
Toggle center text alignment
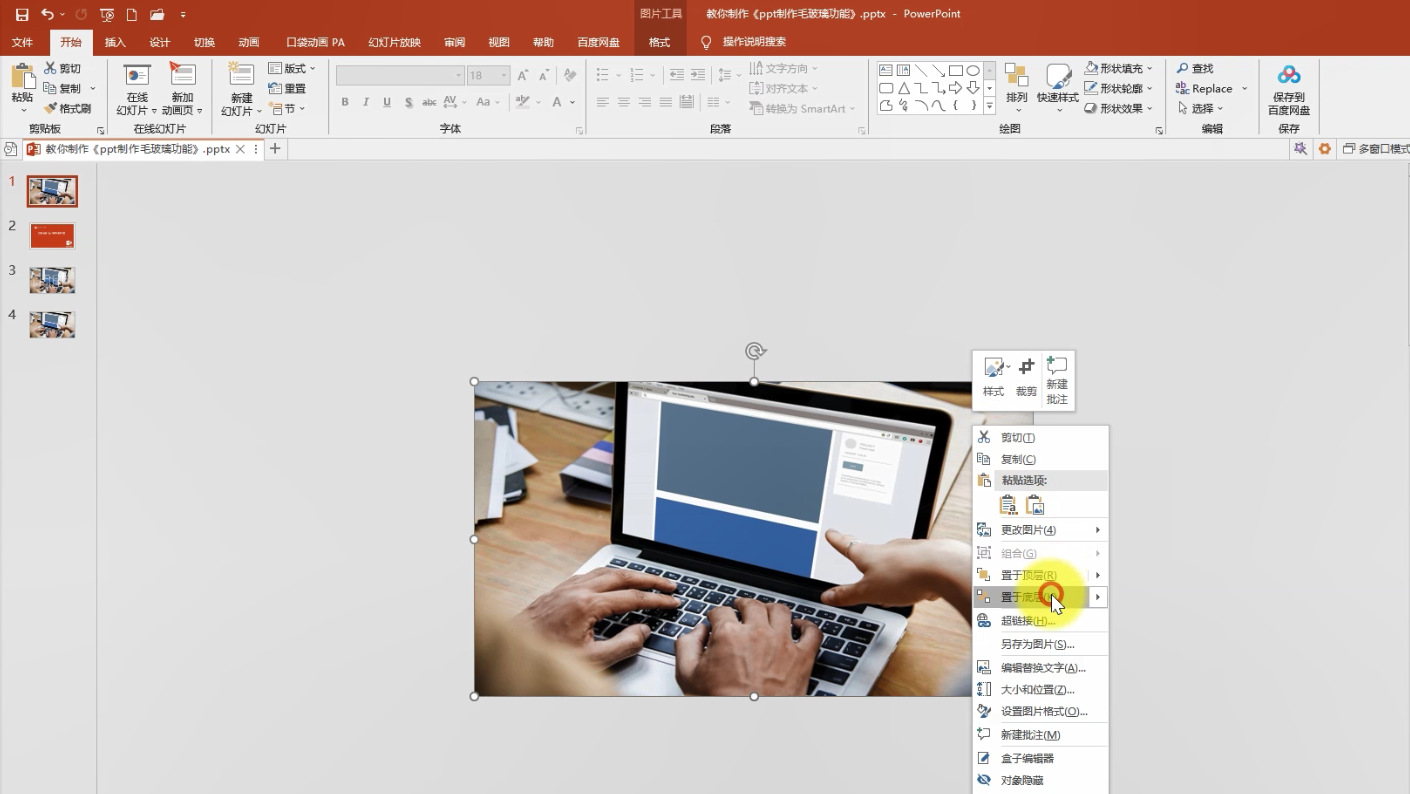pos(623,102)
